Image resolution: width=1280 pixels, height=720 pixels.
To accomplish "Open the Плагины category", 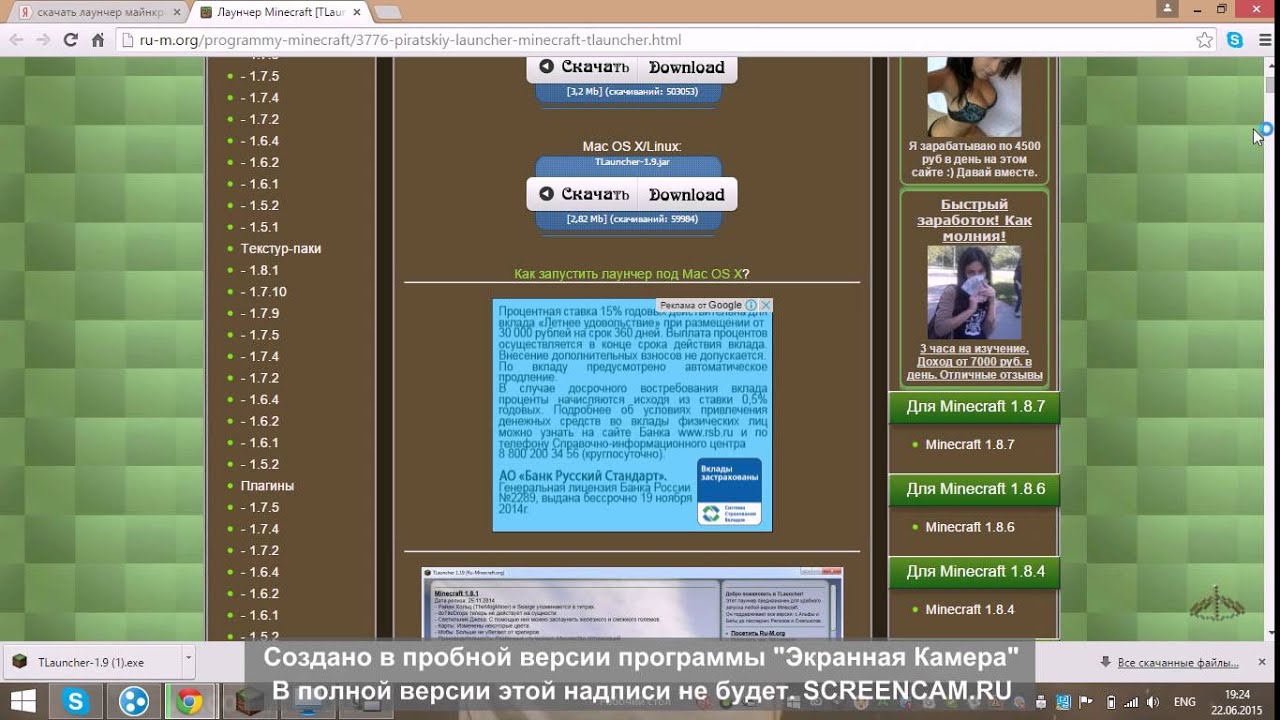I will (x=267, y=485).
